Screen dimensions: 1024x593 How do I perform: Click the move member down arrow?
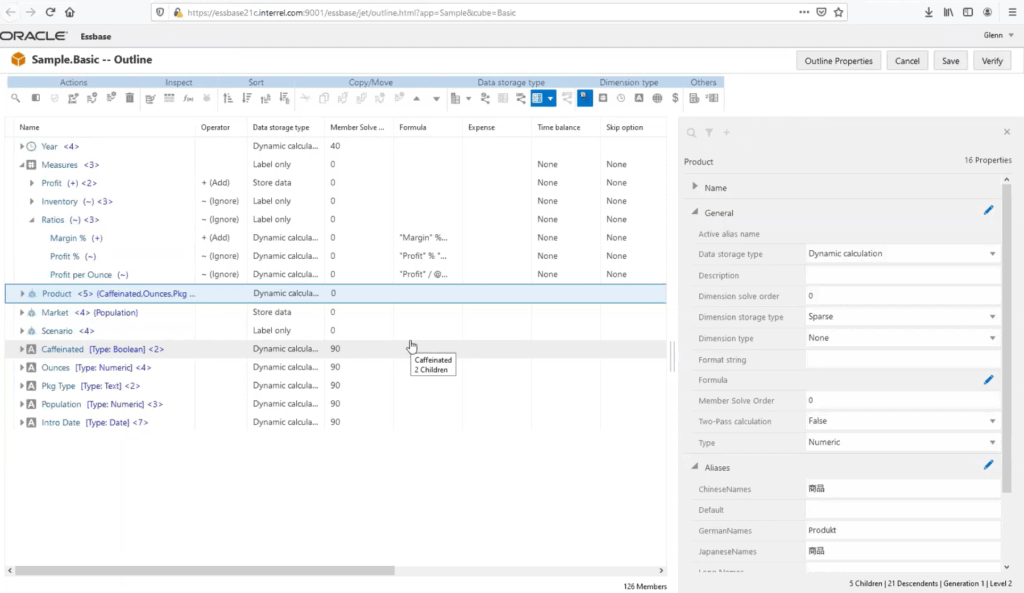[436, 99]
